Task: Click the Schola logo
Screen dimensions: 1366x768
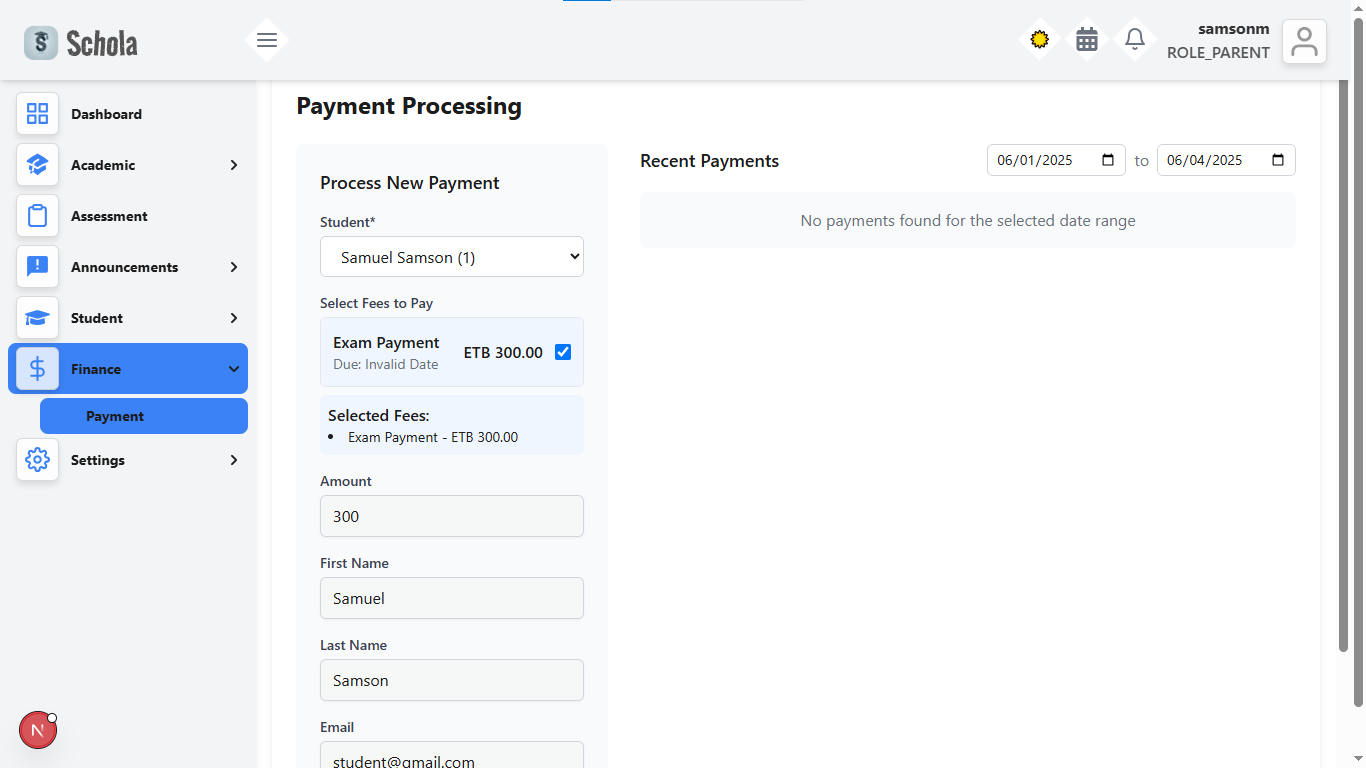Action: coord(80,42)
